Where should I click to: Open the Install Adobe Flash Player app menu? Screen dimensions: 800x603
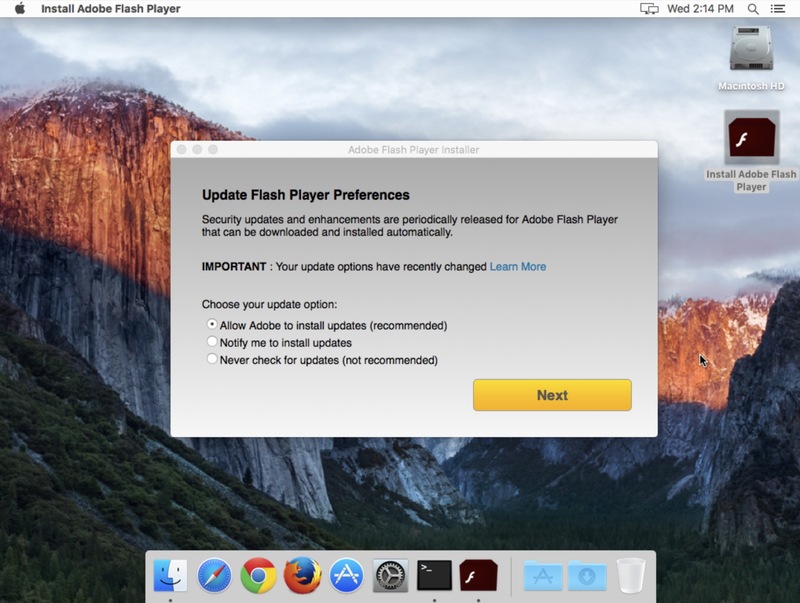[x=111, y=9]
